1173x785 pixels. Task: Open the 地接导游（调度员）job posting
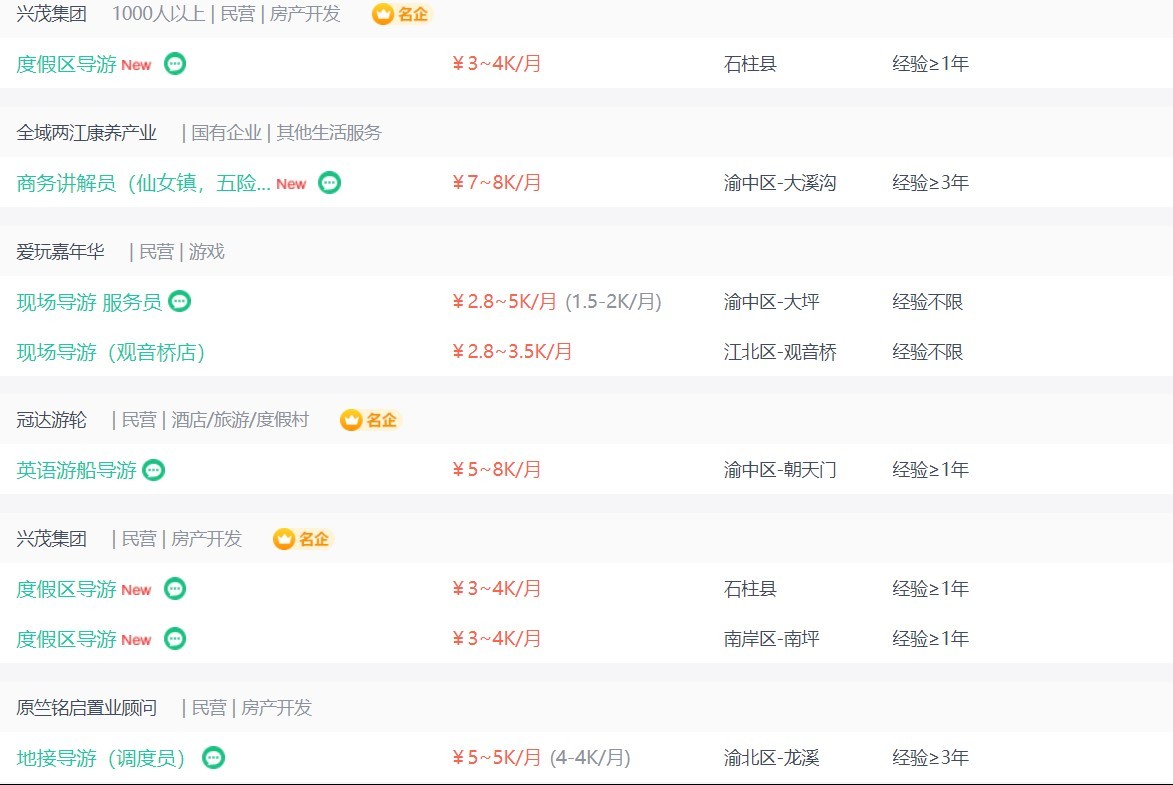pos(101,757)
